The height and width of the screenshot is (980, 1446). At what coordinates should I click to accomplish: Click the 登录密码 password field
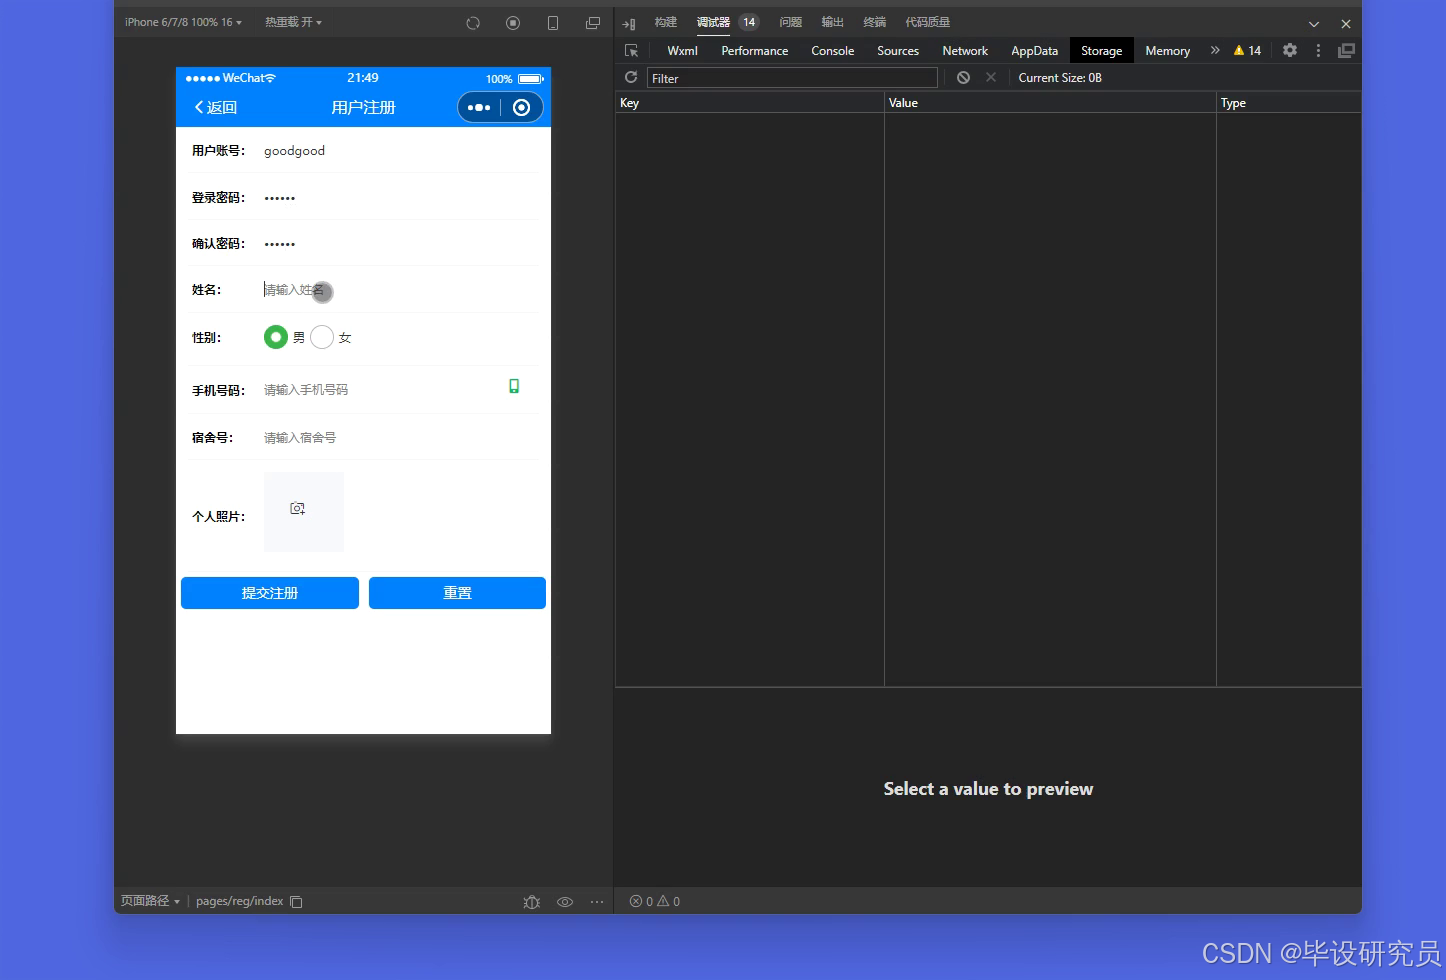400,198
